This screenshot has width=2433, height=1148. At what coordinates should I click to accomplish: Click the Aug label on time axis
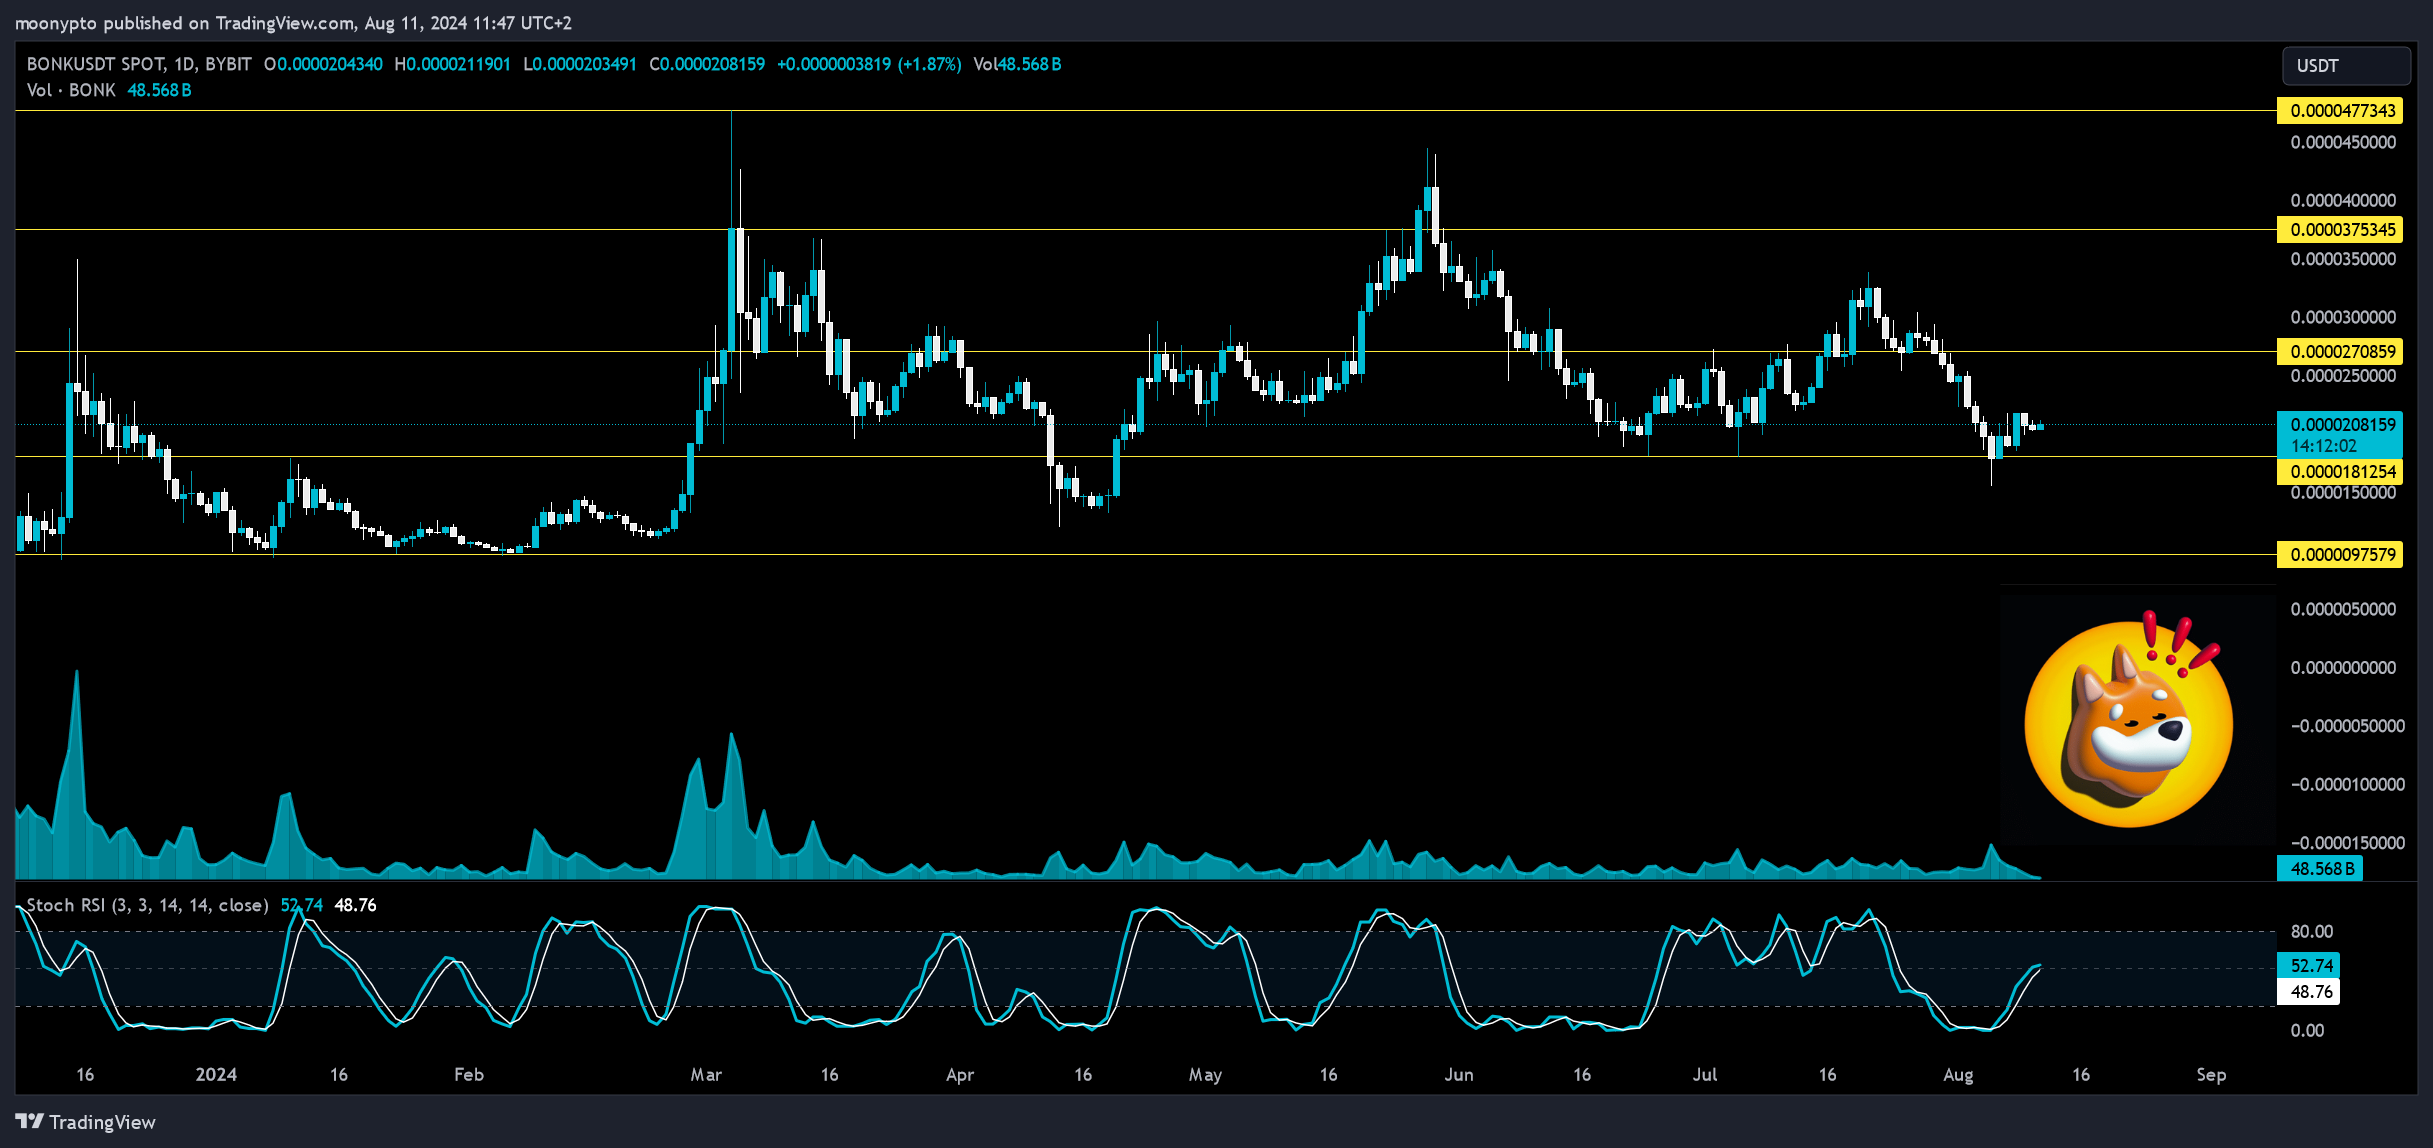pyautogui.click(x=1958, y=1075)
